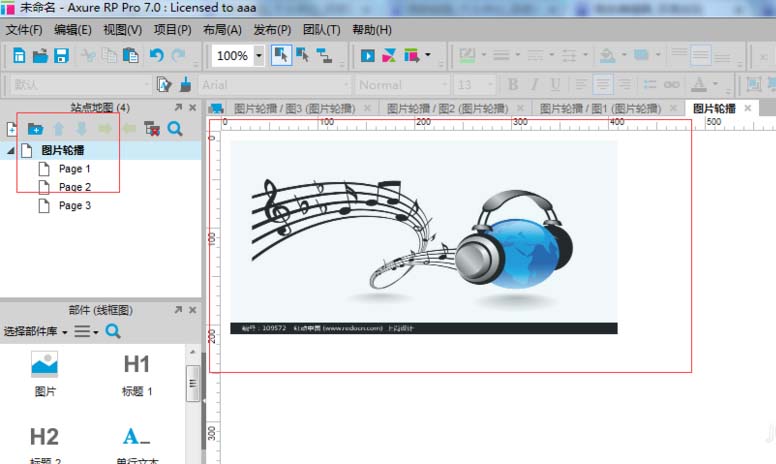
Task: Undo the last action
Action: point(156,55)
